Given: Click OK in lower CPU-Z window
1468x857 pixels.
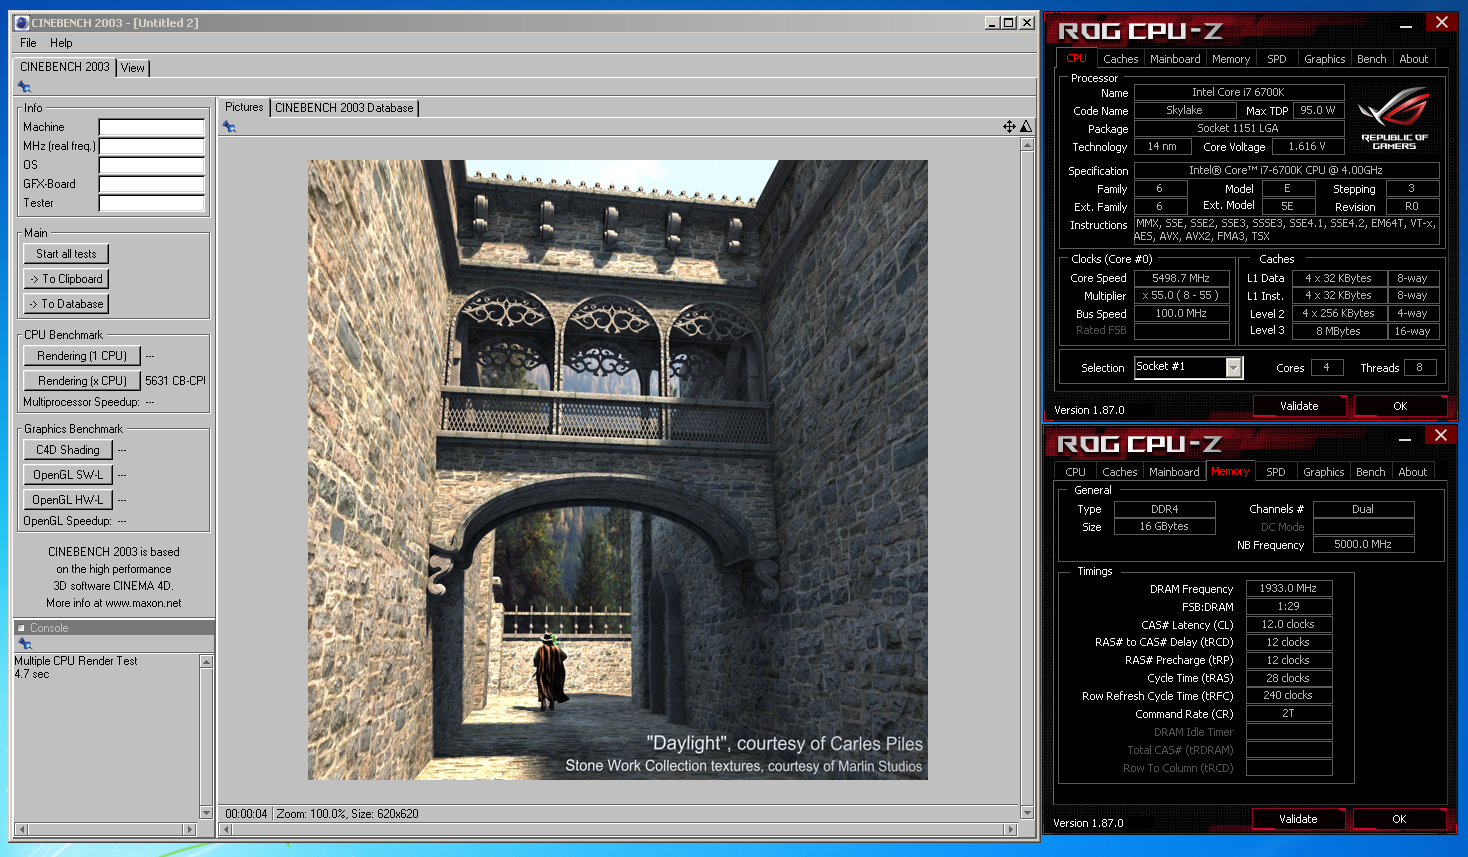Looking at the screenshot, I should tap(1399, 819).
